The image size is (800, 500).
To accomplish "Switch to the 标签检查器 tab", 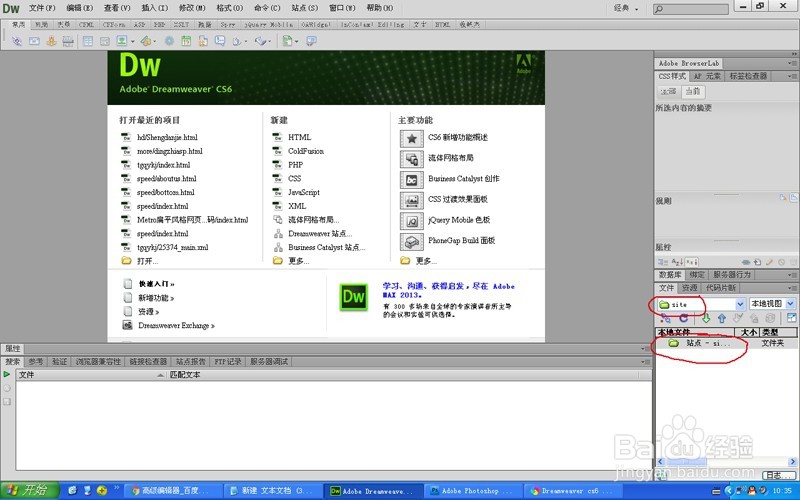I will pyautogui.click(x=748, y=76).
